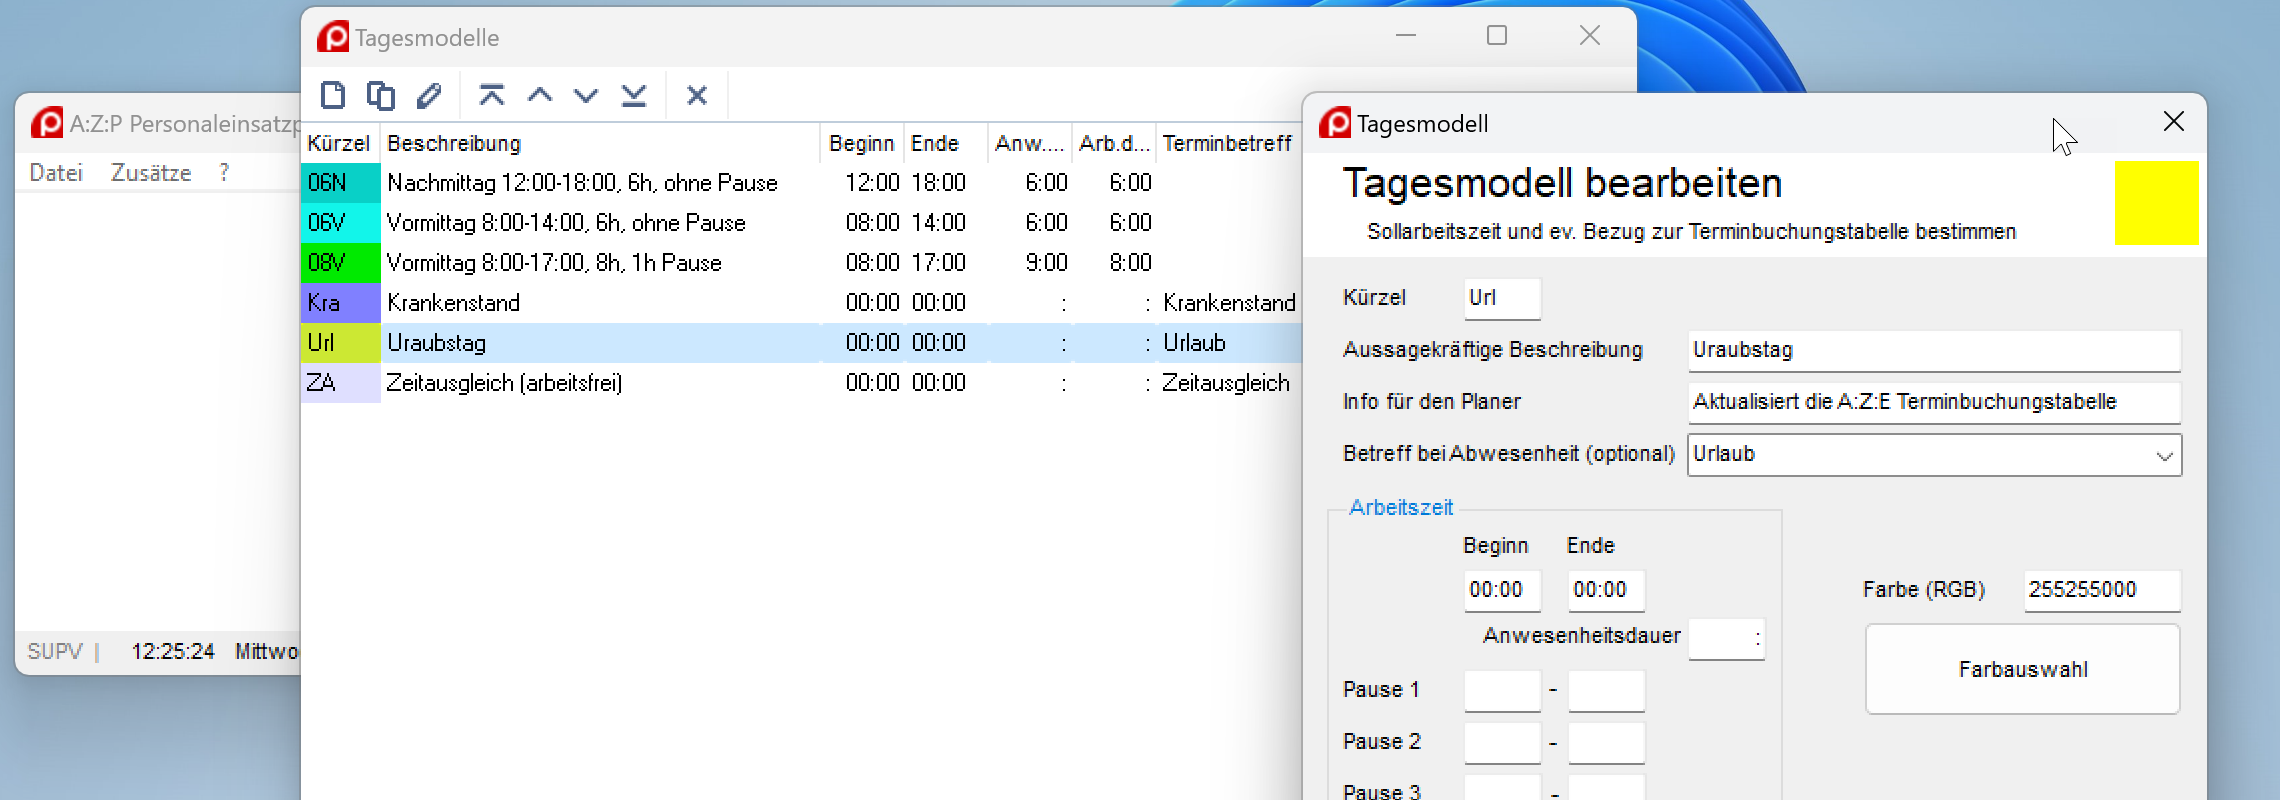The height and width of the screenshot is (800, 2280).
Task: Open the Datei menu
Action: (x=56, y=173)
